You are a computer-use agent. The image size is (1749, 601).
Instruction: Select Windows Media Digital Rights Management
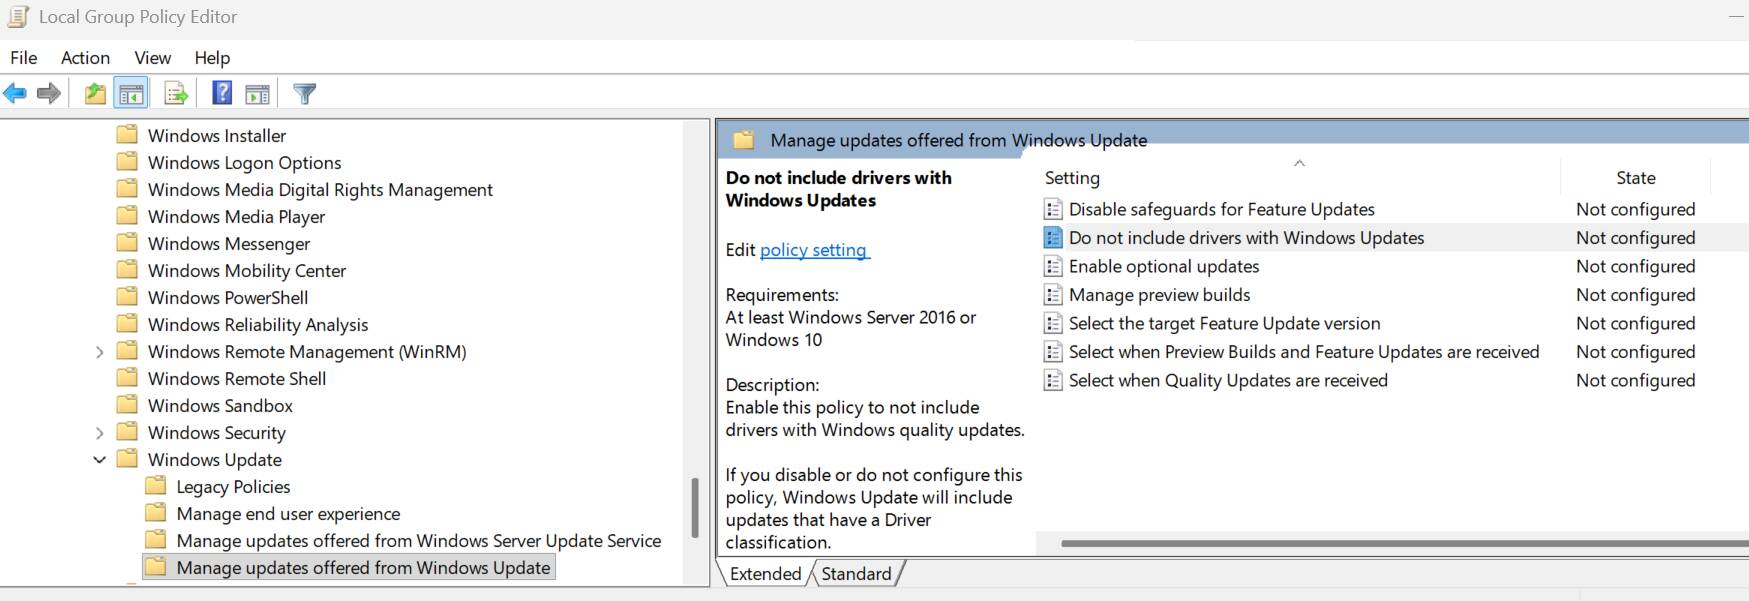pyautogui.click(x=320, y=189)
